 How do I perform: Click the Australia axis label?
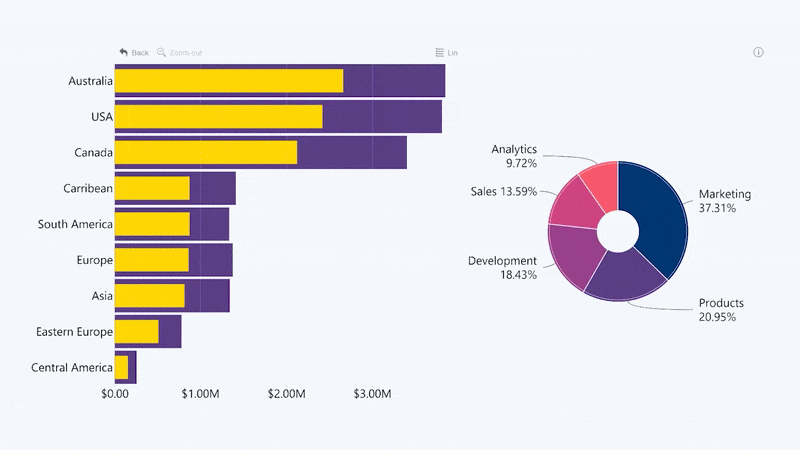click(x=90, y=81)
